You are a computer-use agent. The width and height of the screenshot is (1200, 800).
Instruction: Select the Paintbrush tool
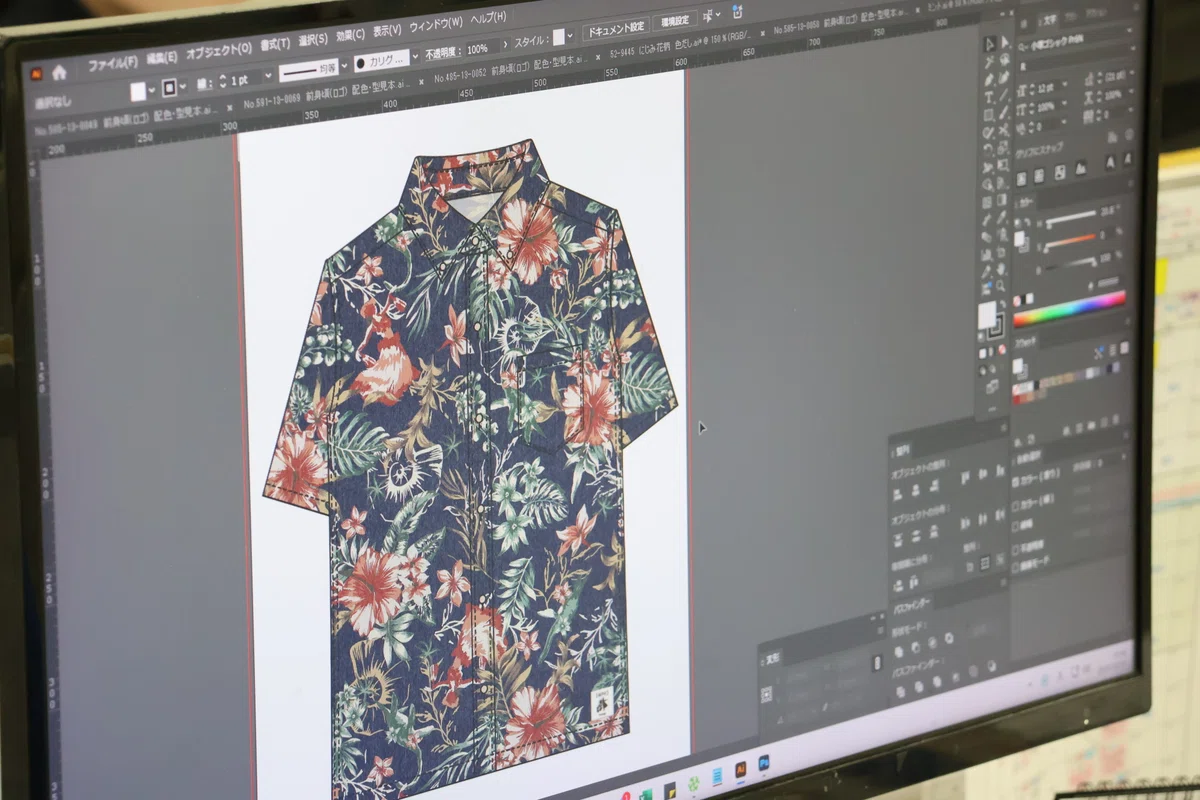pyautogui.click(x=1004, y=112)
